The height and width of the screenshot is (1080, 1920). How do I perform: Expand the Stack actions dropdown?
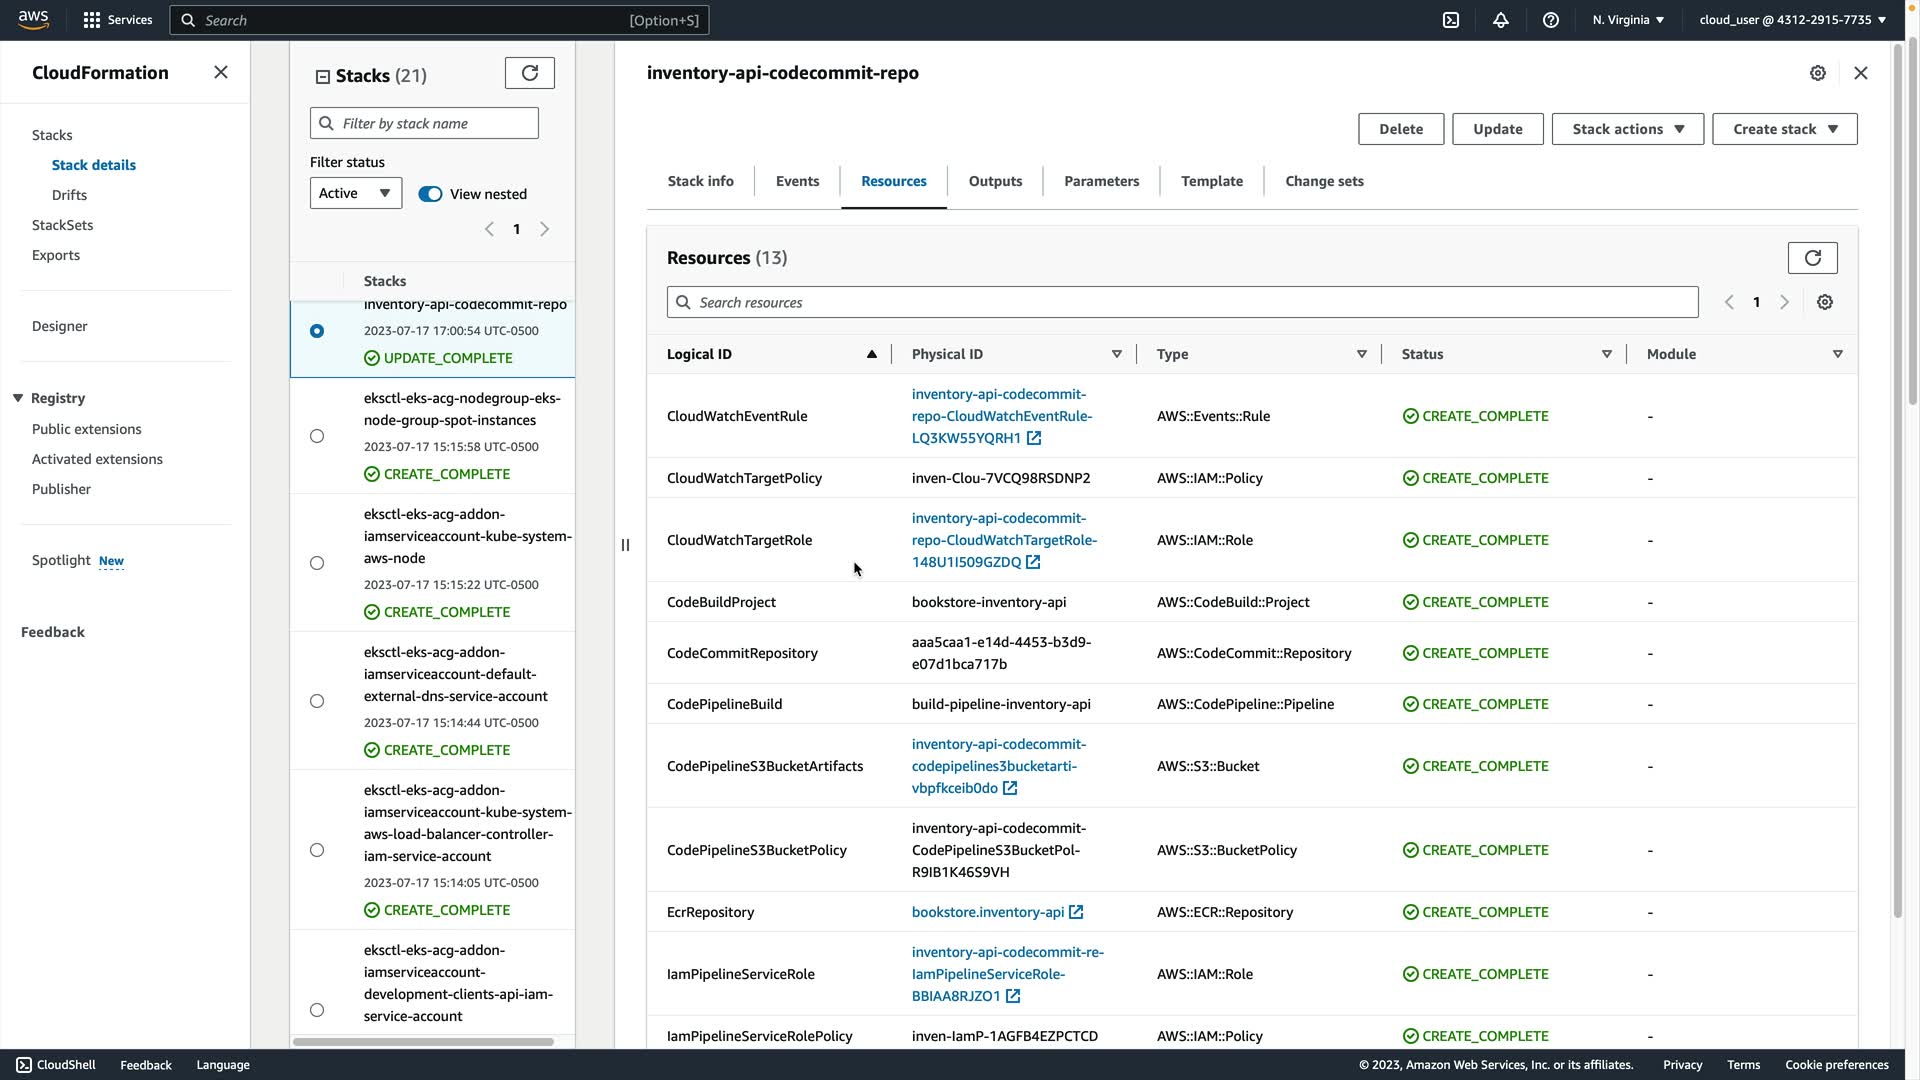pyautogui.click(x=1627, y=129)
